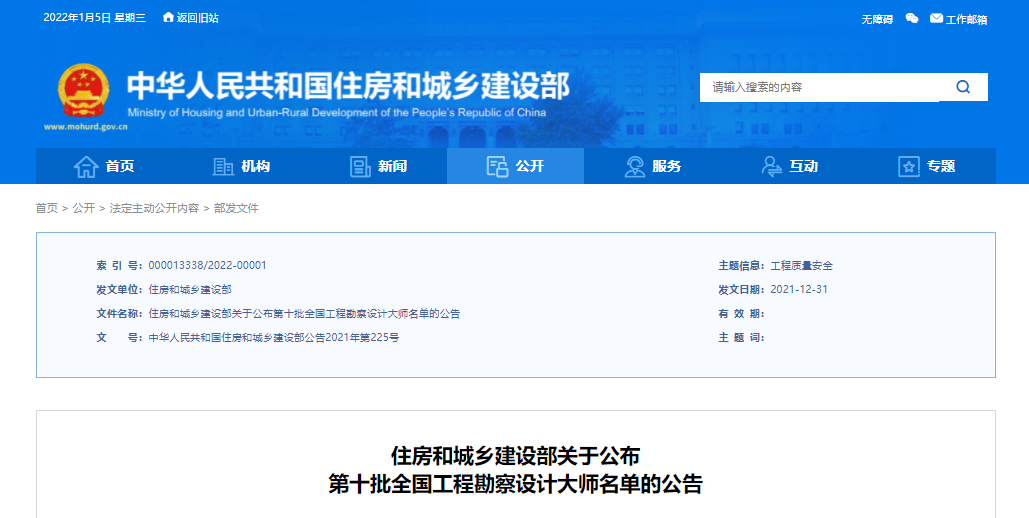Click the envelope icon beside 工作邮箱
Screen dimensions: 1029x518
[x=936, y=18]
